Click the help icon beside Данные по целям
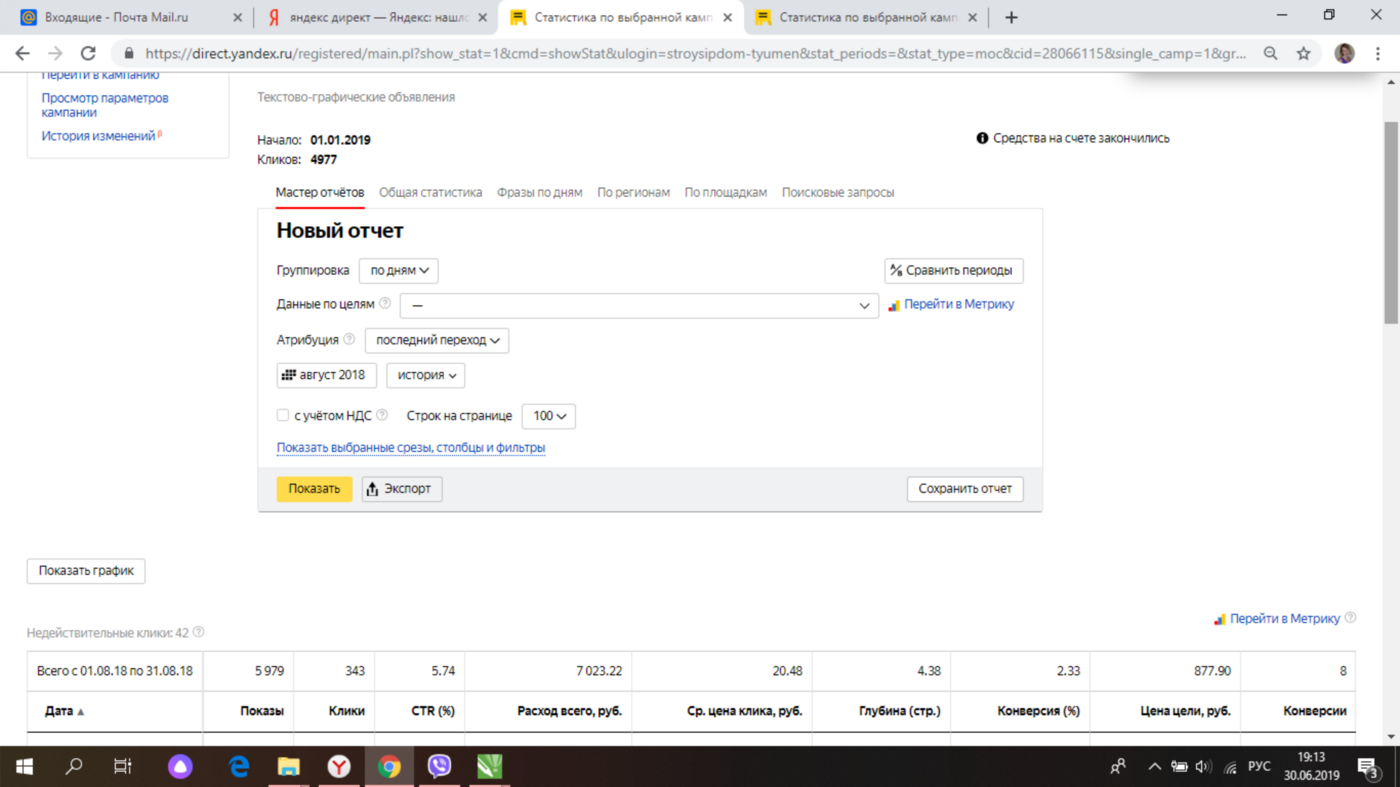Image resolution: width=1400 pixels, height=787 pixels. tap(385, 304)
